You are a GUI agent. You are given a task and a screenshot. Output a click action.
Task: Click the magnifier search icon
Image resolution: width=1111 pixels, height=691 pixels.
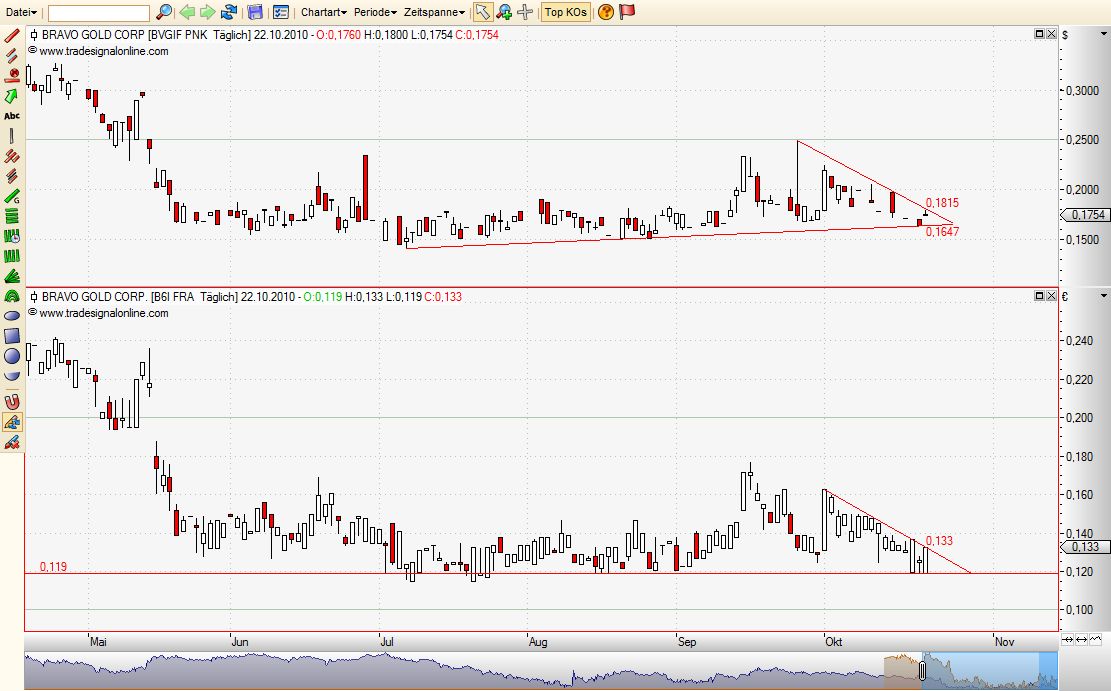point(165,12)
